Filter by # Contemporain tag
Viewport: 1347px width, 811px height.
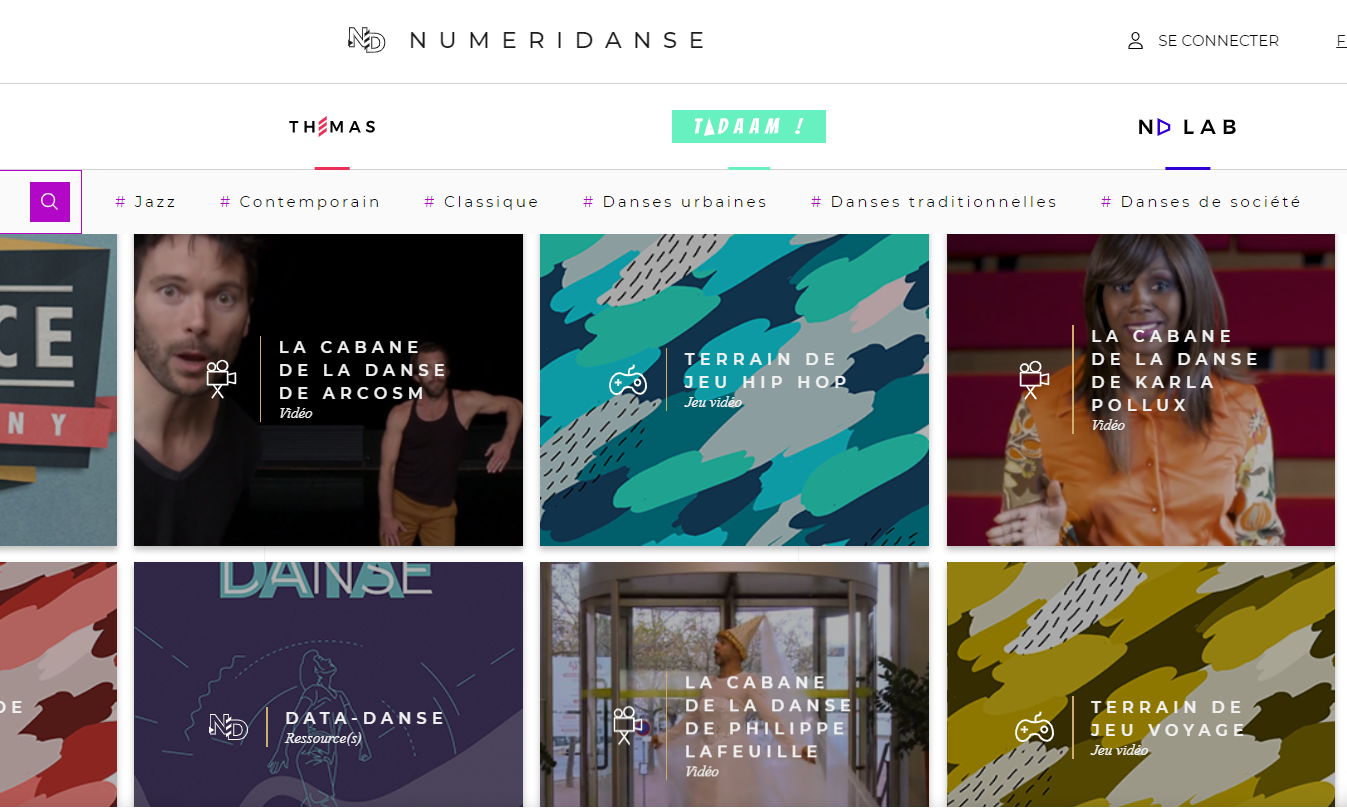point(300,202)
